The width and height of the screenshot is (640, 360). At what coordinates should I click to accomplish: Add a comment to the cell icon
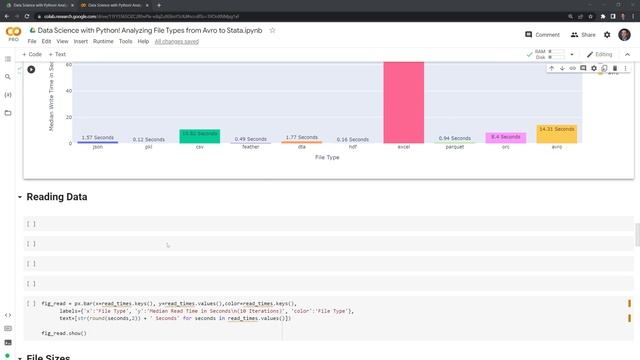point(583,68)
